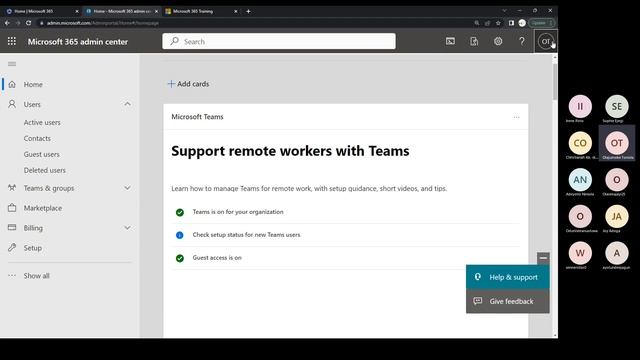The image size is (640, 360).
Task: Open the browser side panel icon
Action: 511,23
